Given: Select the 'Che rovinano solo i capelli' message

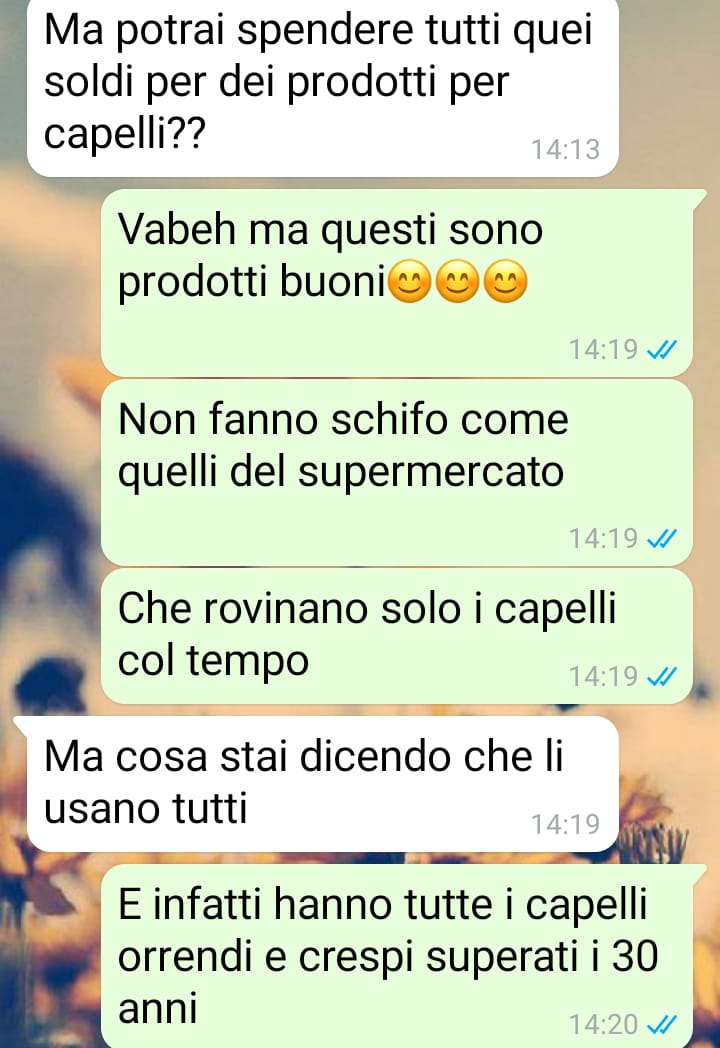Looking at the screenshot, I should point(397,636).
